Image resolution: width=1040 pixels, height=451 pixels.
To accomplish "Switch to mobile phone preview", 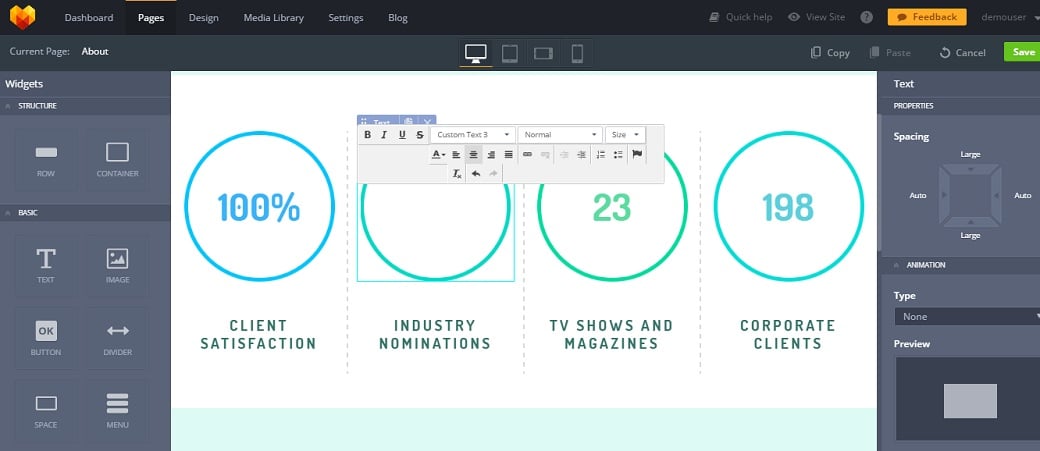I will [x=577, y=53].
